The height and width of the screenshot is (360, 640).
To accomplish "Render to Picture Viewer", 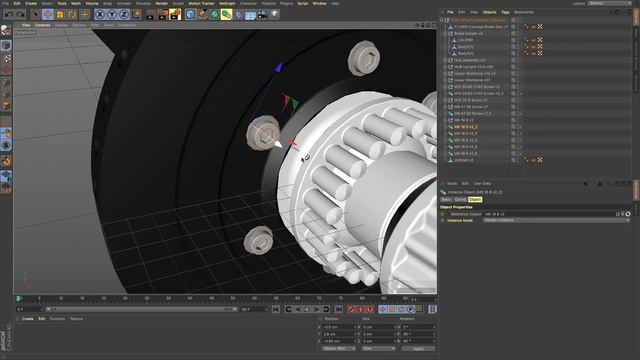I will point(163,15).
